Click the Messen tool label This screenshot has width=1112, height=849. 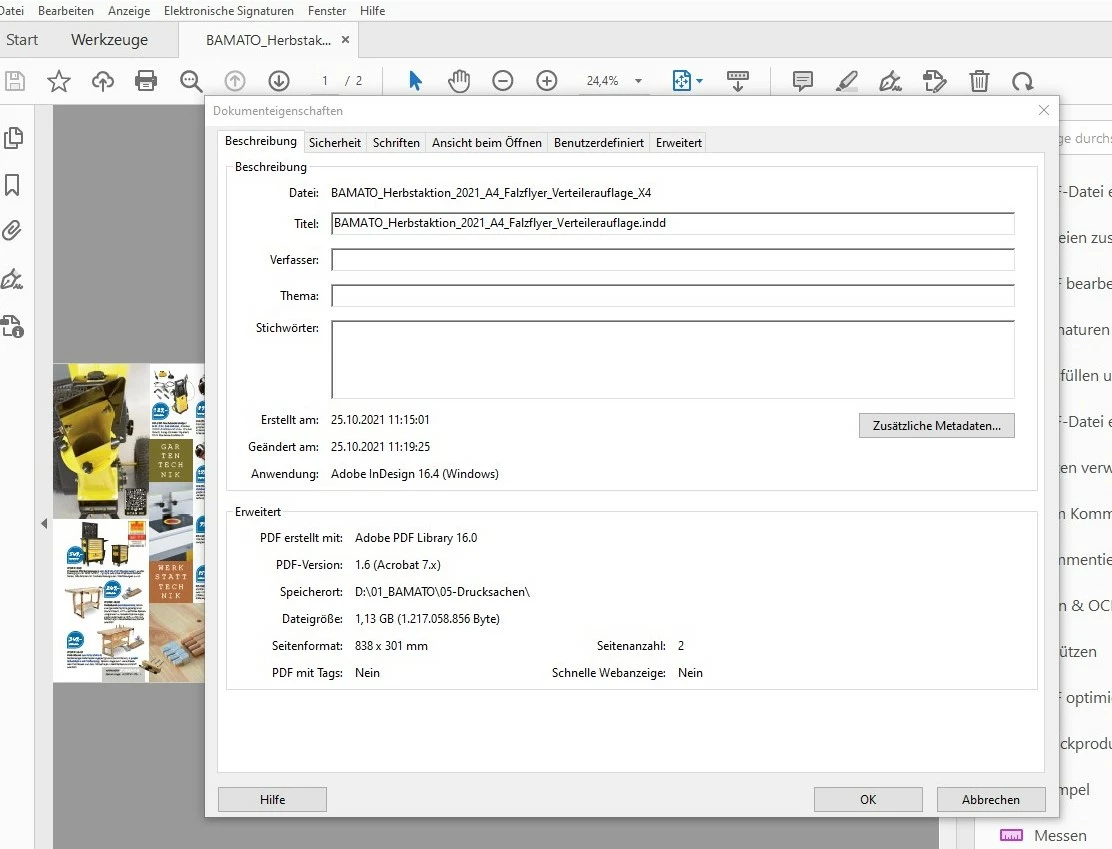pos(1060,836)
